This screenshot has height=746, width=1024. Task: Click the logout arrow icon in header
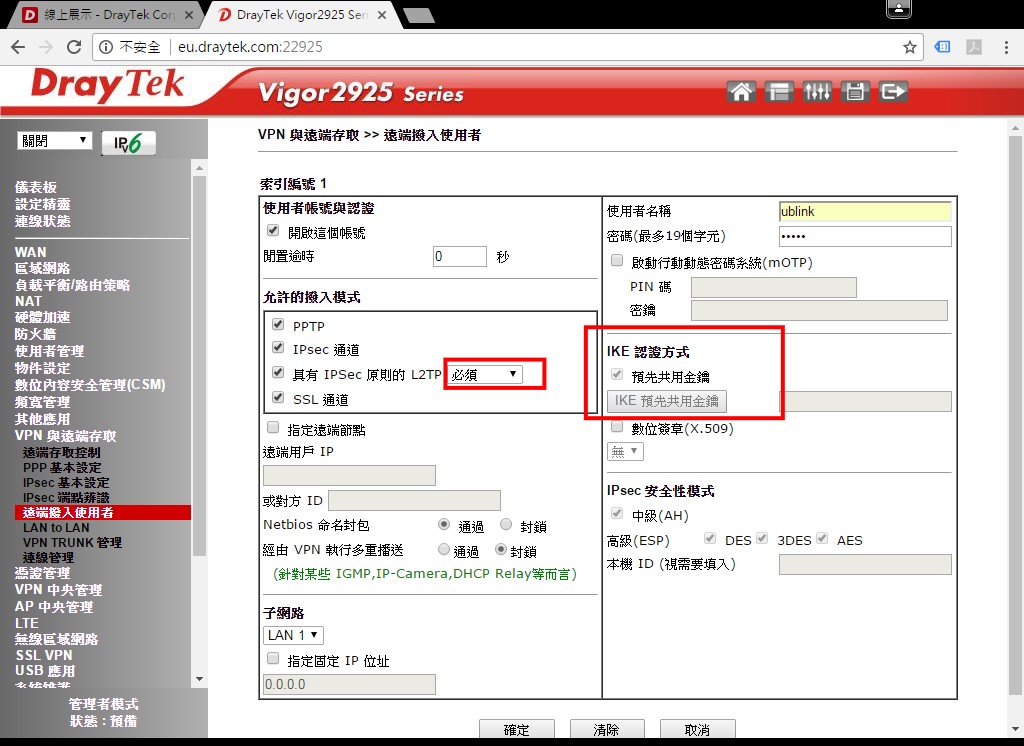tap(893, 91)
